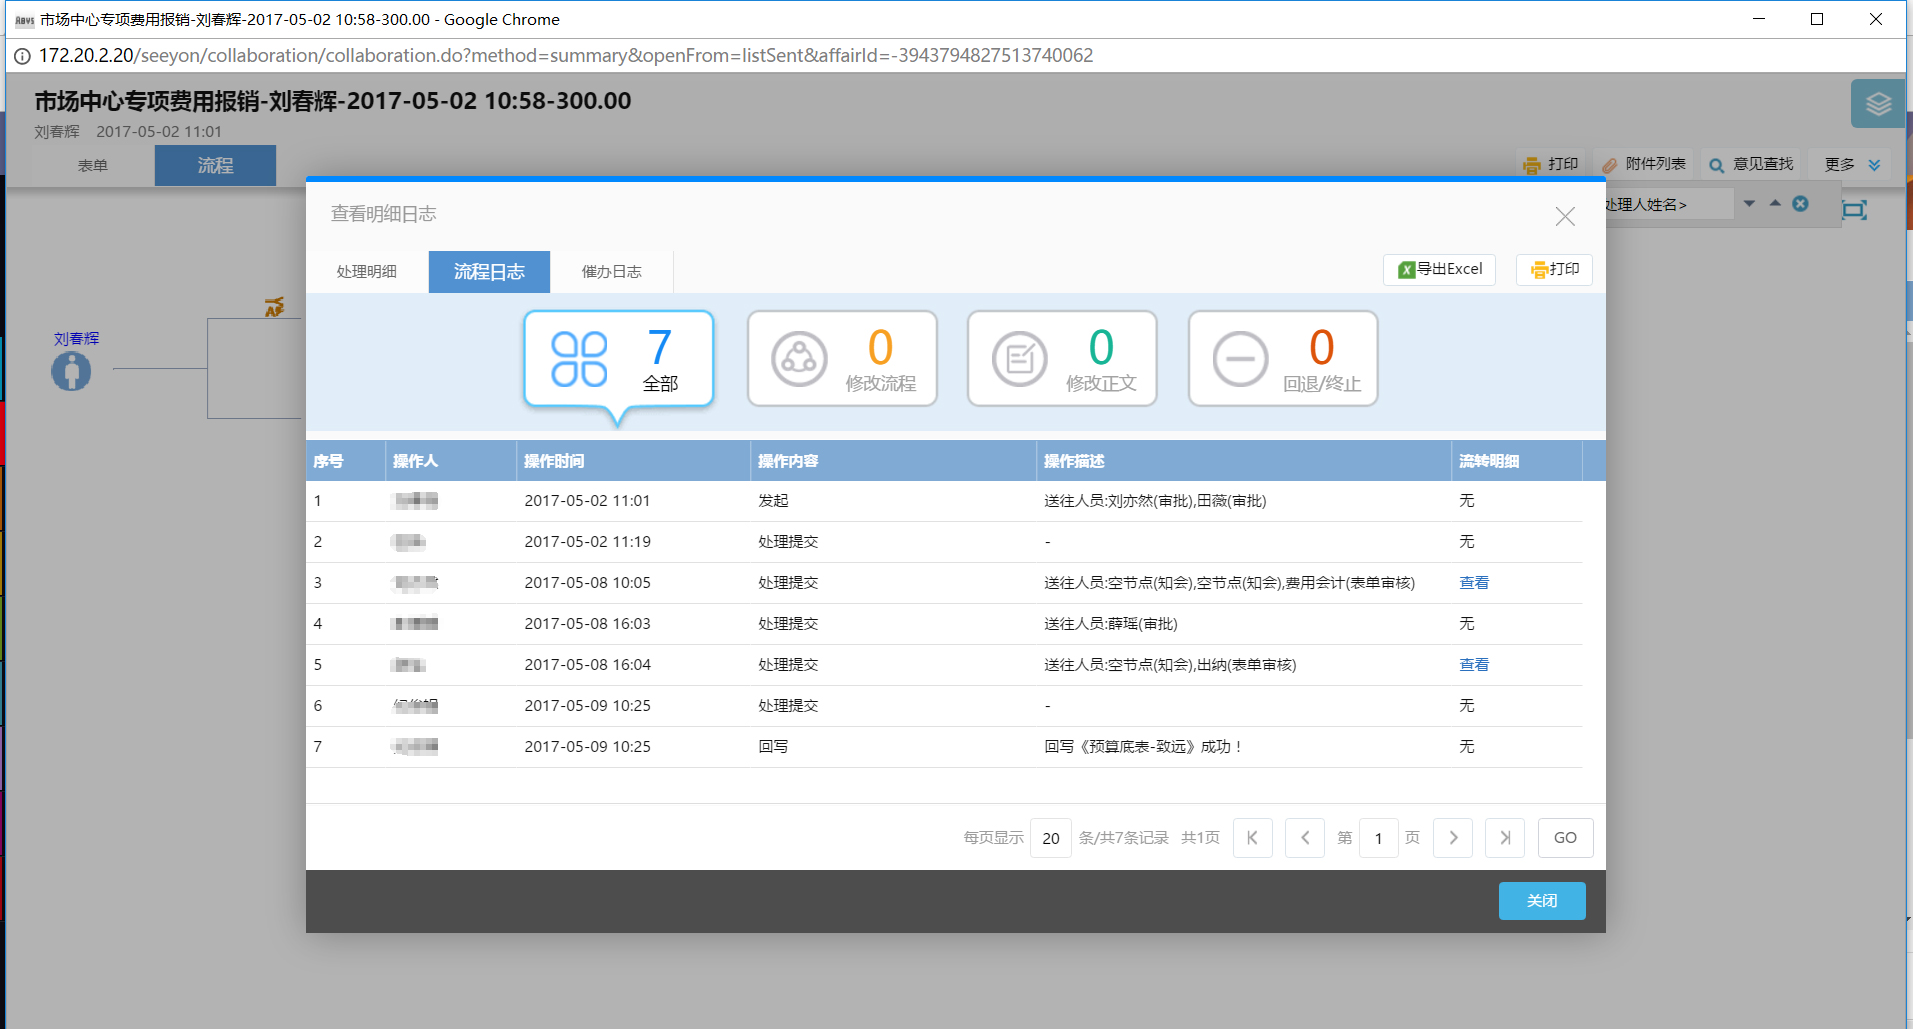Select the 全部 filter card with count 7
This screenshot has height=1029, width=1913.
click(x=618, y=358)
